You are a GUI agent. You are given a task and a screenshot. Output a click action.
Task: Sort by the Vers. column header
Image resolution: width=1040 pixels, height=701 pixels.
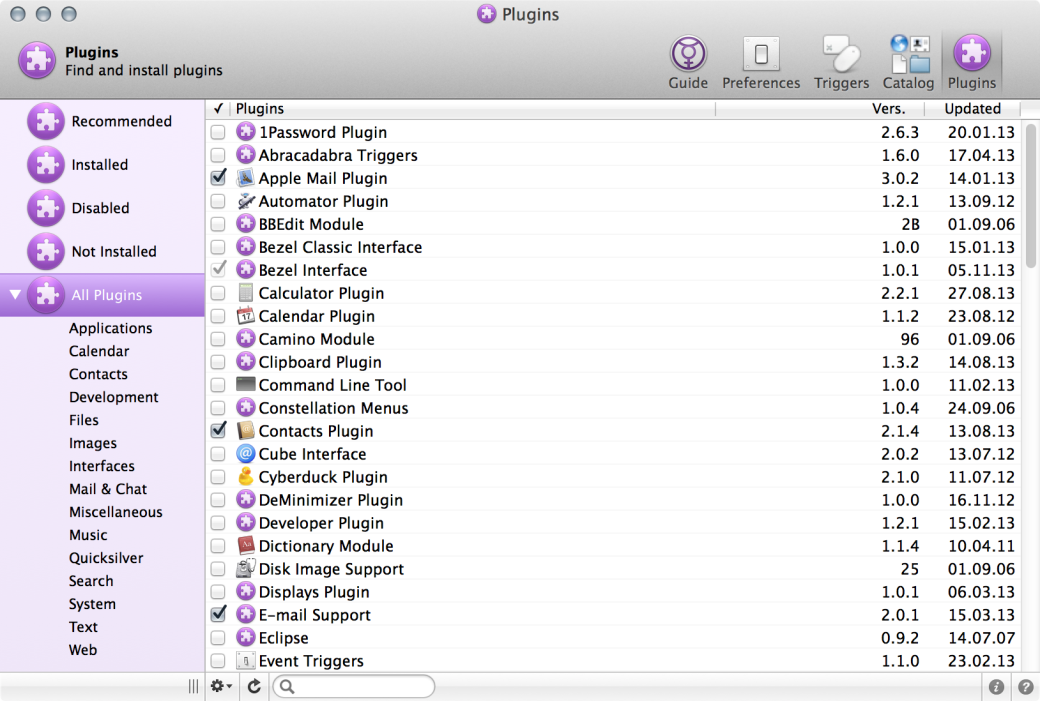[x=888, y=109]
